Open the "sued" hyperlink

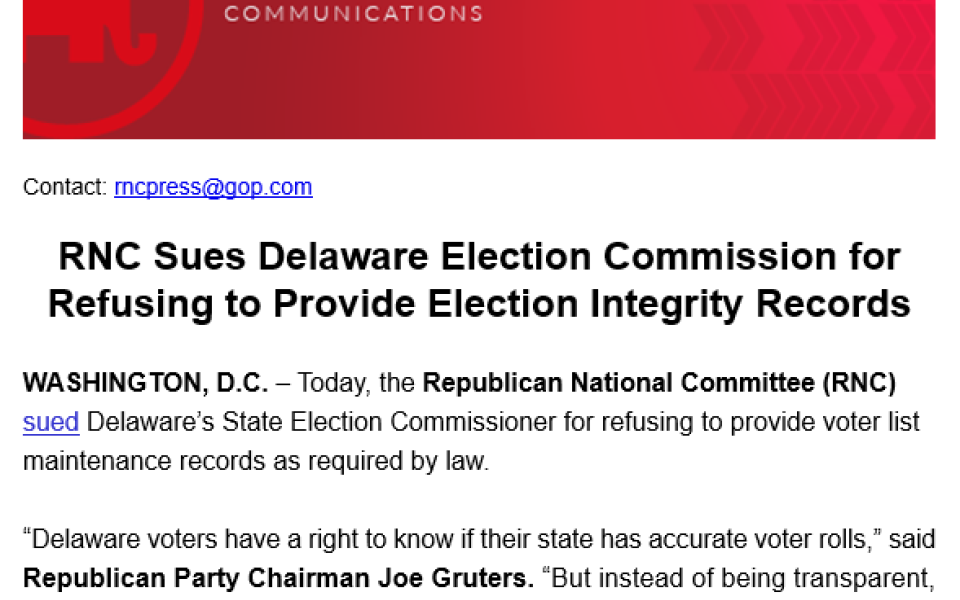pyautogui.click(x=50, y=422)
